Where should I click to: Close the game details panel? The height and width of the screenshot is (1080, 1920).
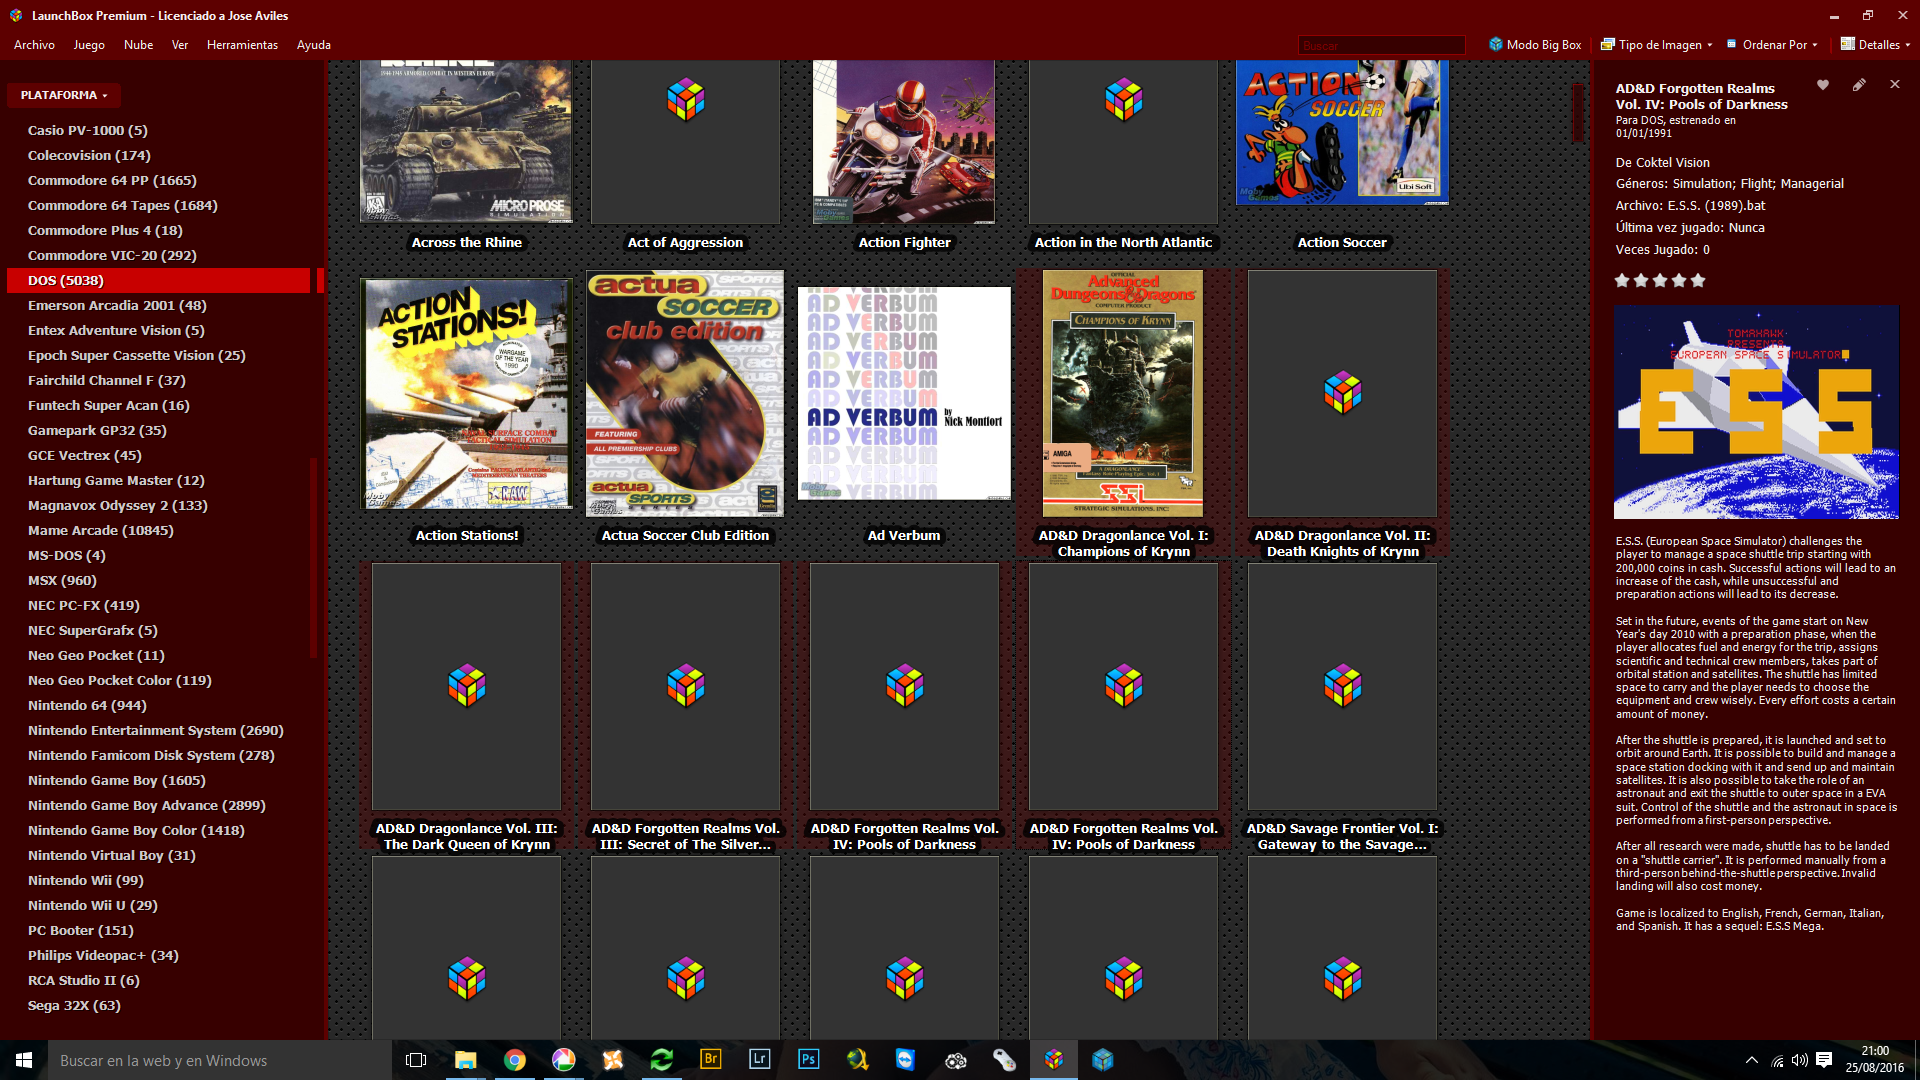1895,85
